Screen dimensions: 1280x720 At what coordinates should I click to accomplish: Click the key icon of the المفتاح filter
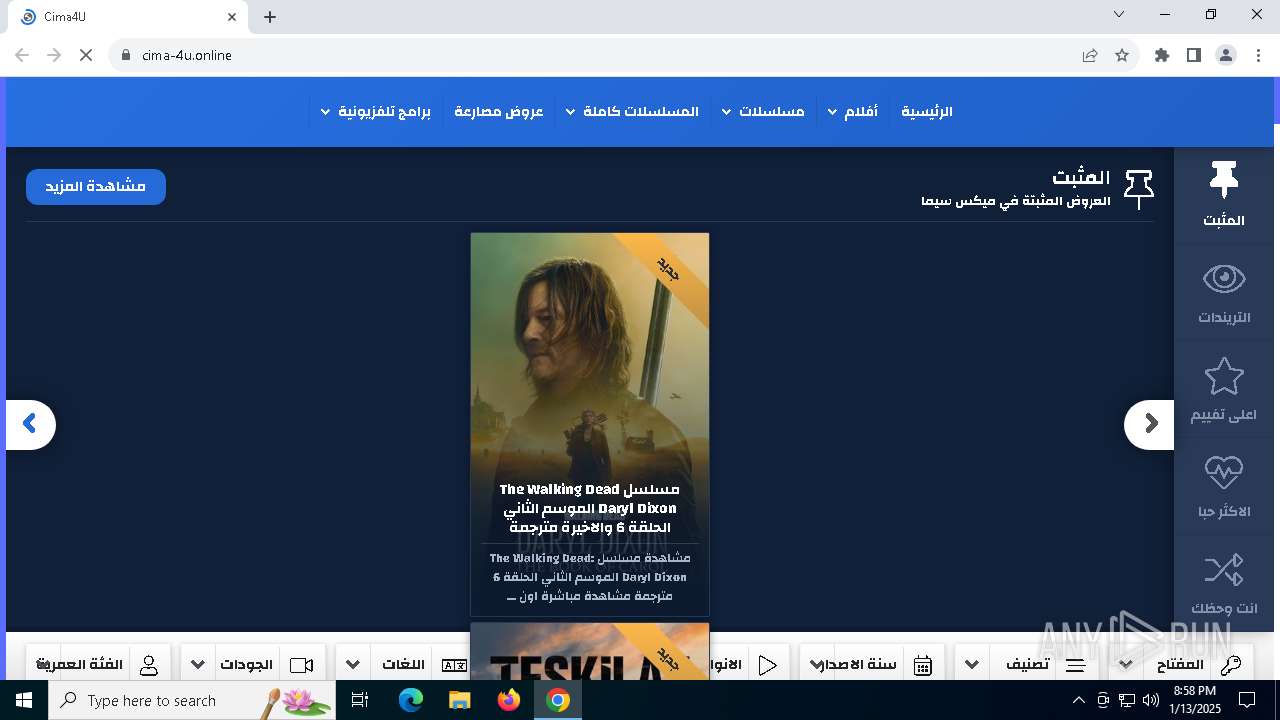1231,665
